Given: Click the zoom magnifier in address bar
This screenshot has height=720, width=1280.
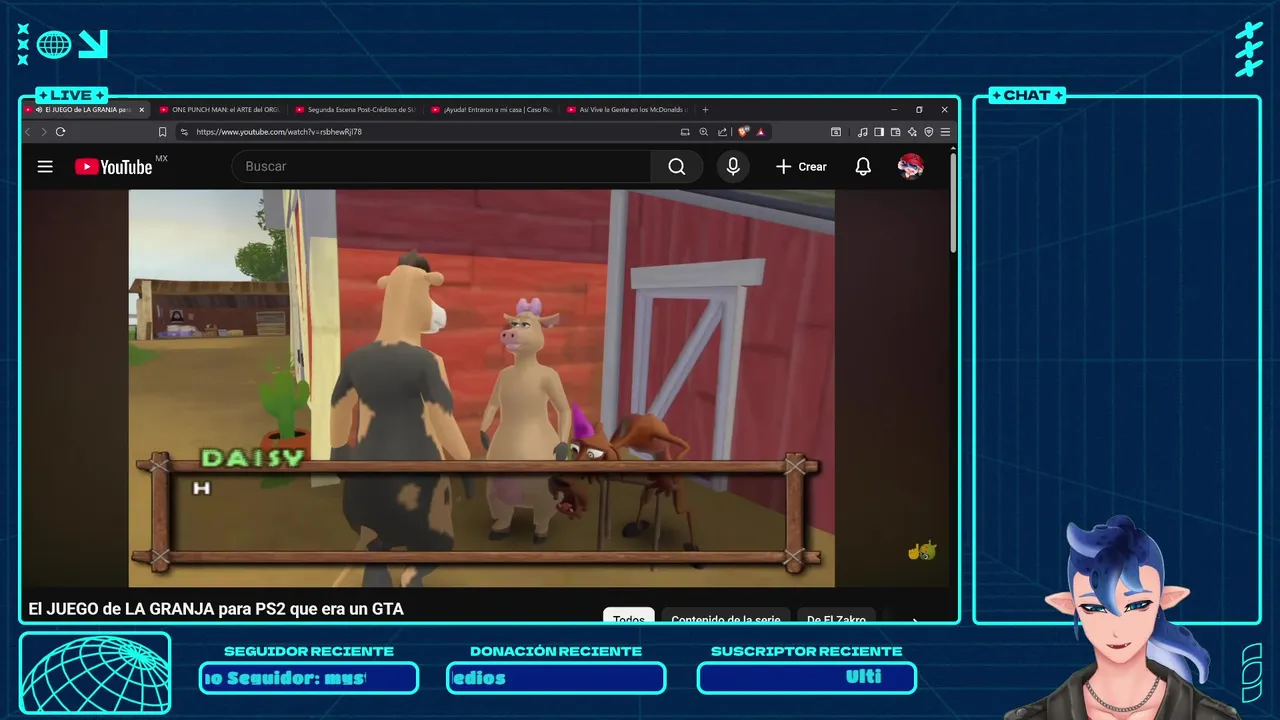Looking at the screenshot, I should [703, 132].
